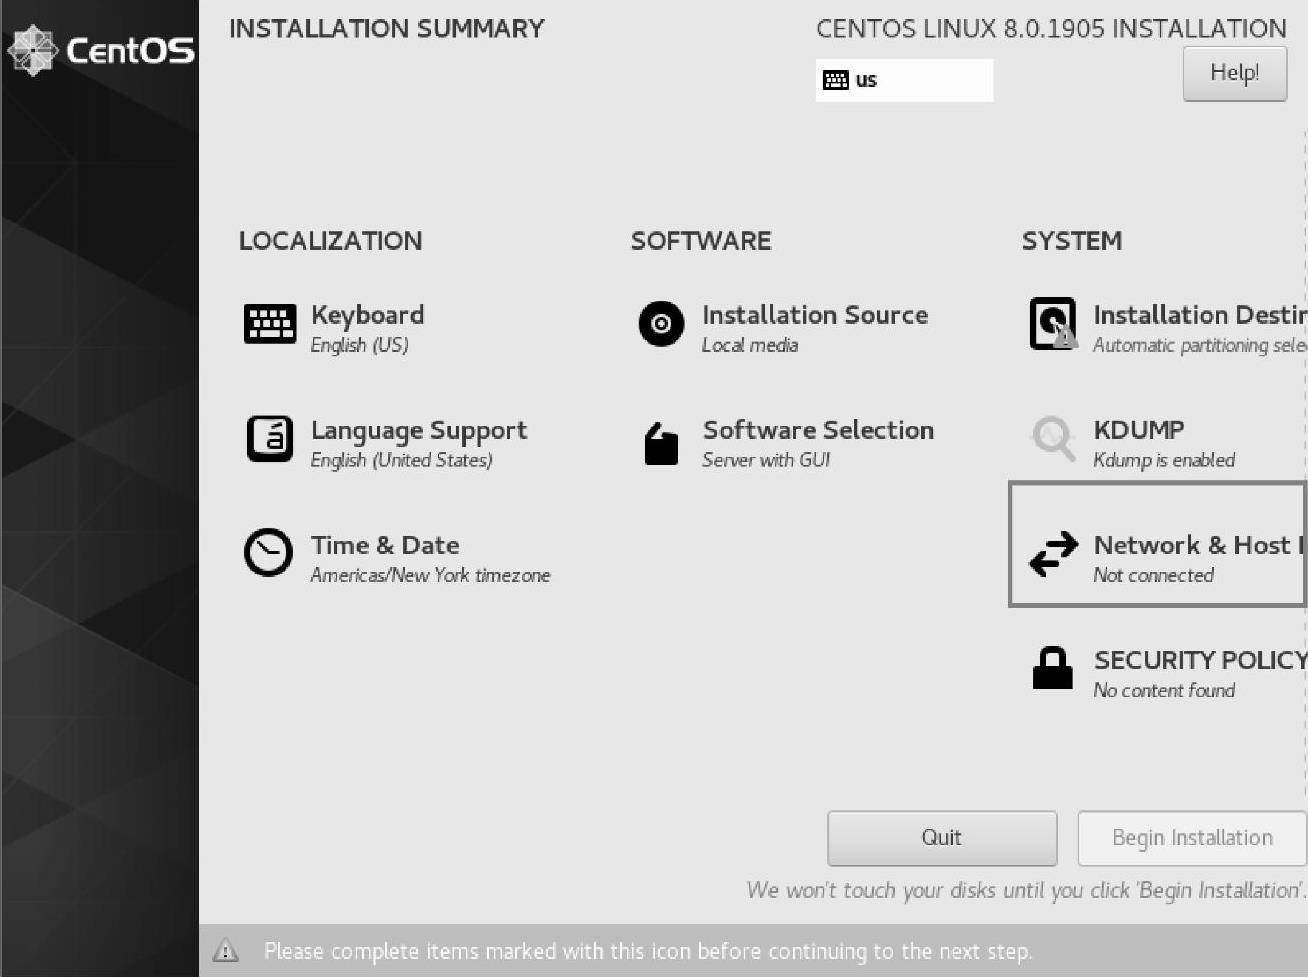Click 'Local media' status text
This screenshot has width=1308, height=977.
pyautogui.click(x=750, y=345)
